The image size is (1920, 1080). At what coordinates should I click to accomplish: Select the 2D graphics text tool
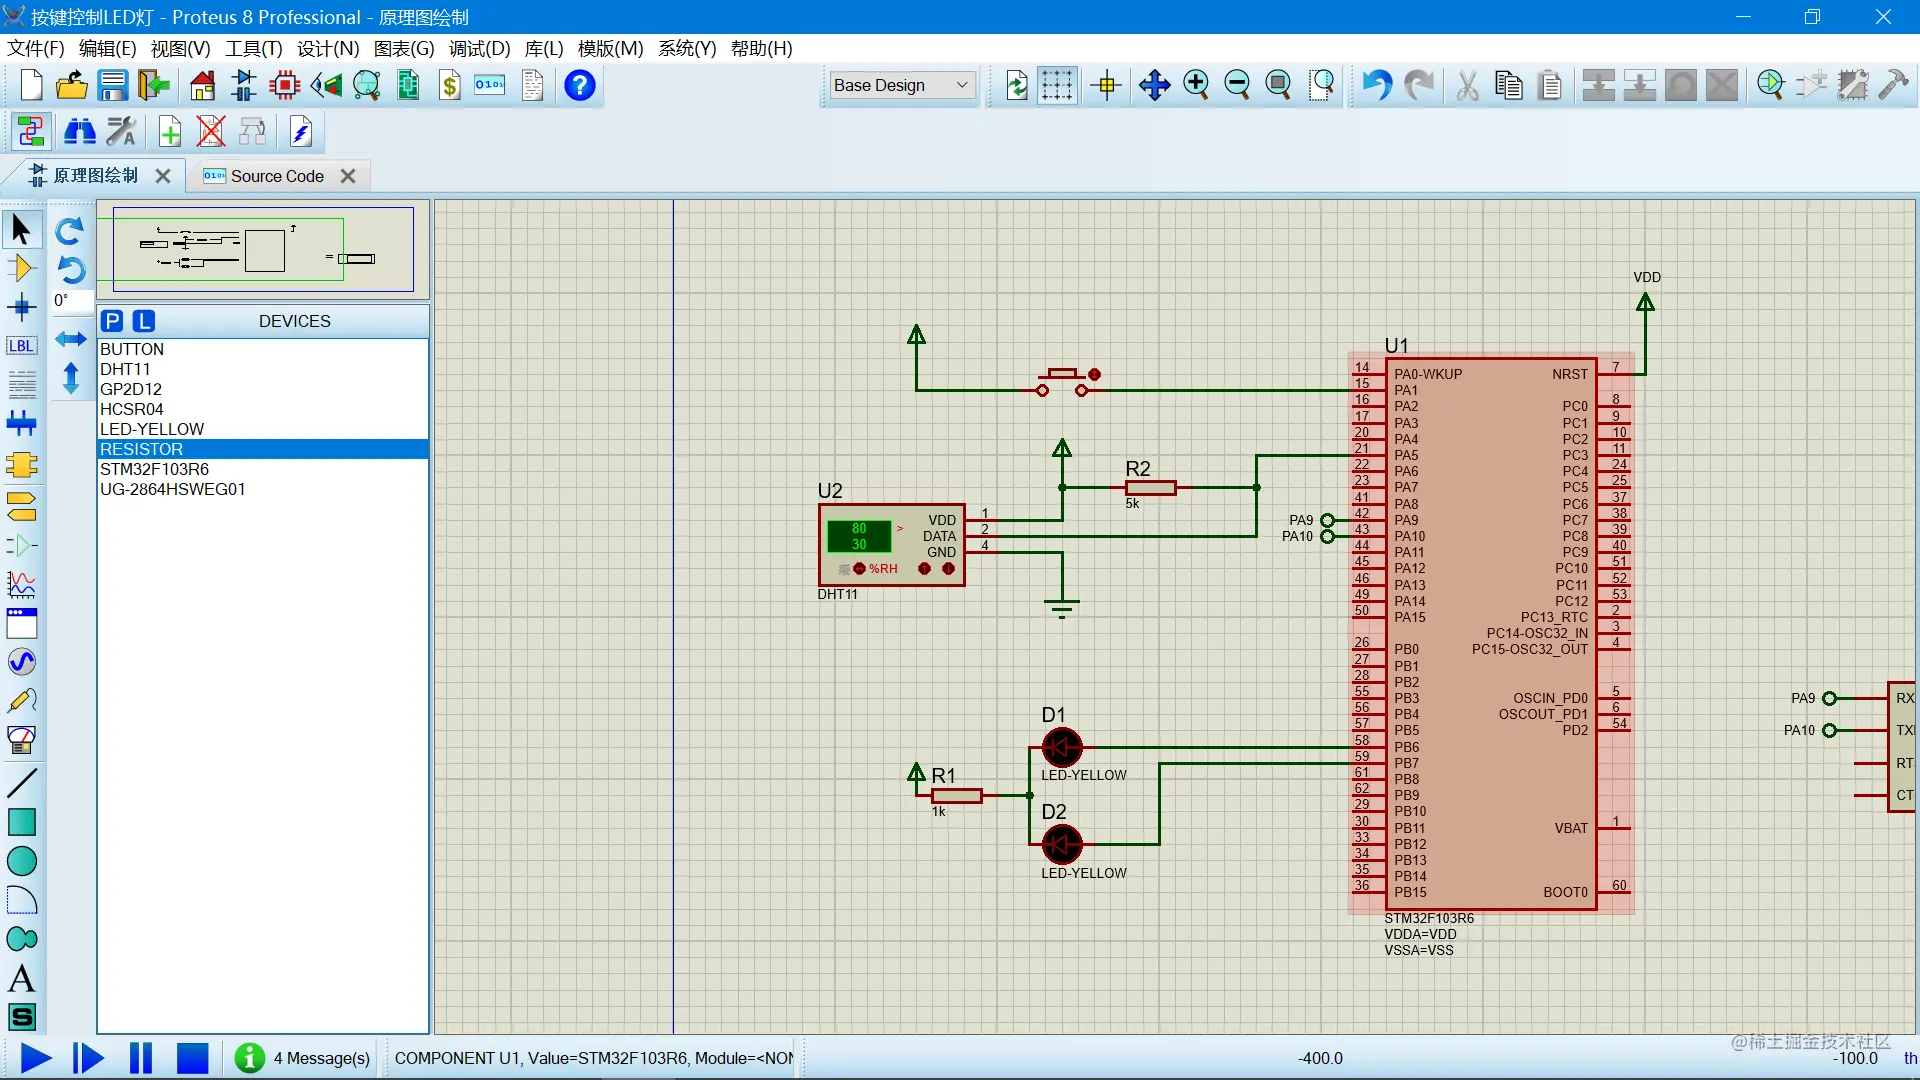click(21, 979)
